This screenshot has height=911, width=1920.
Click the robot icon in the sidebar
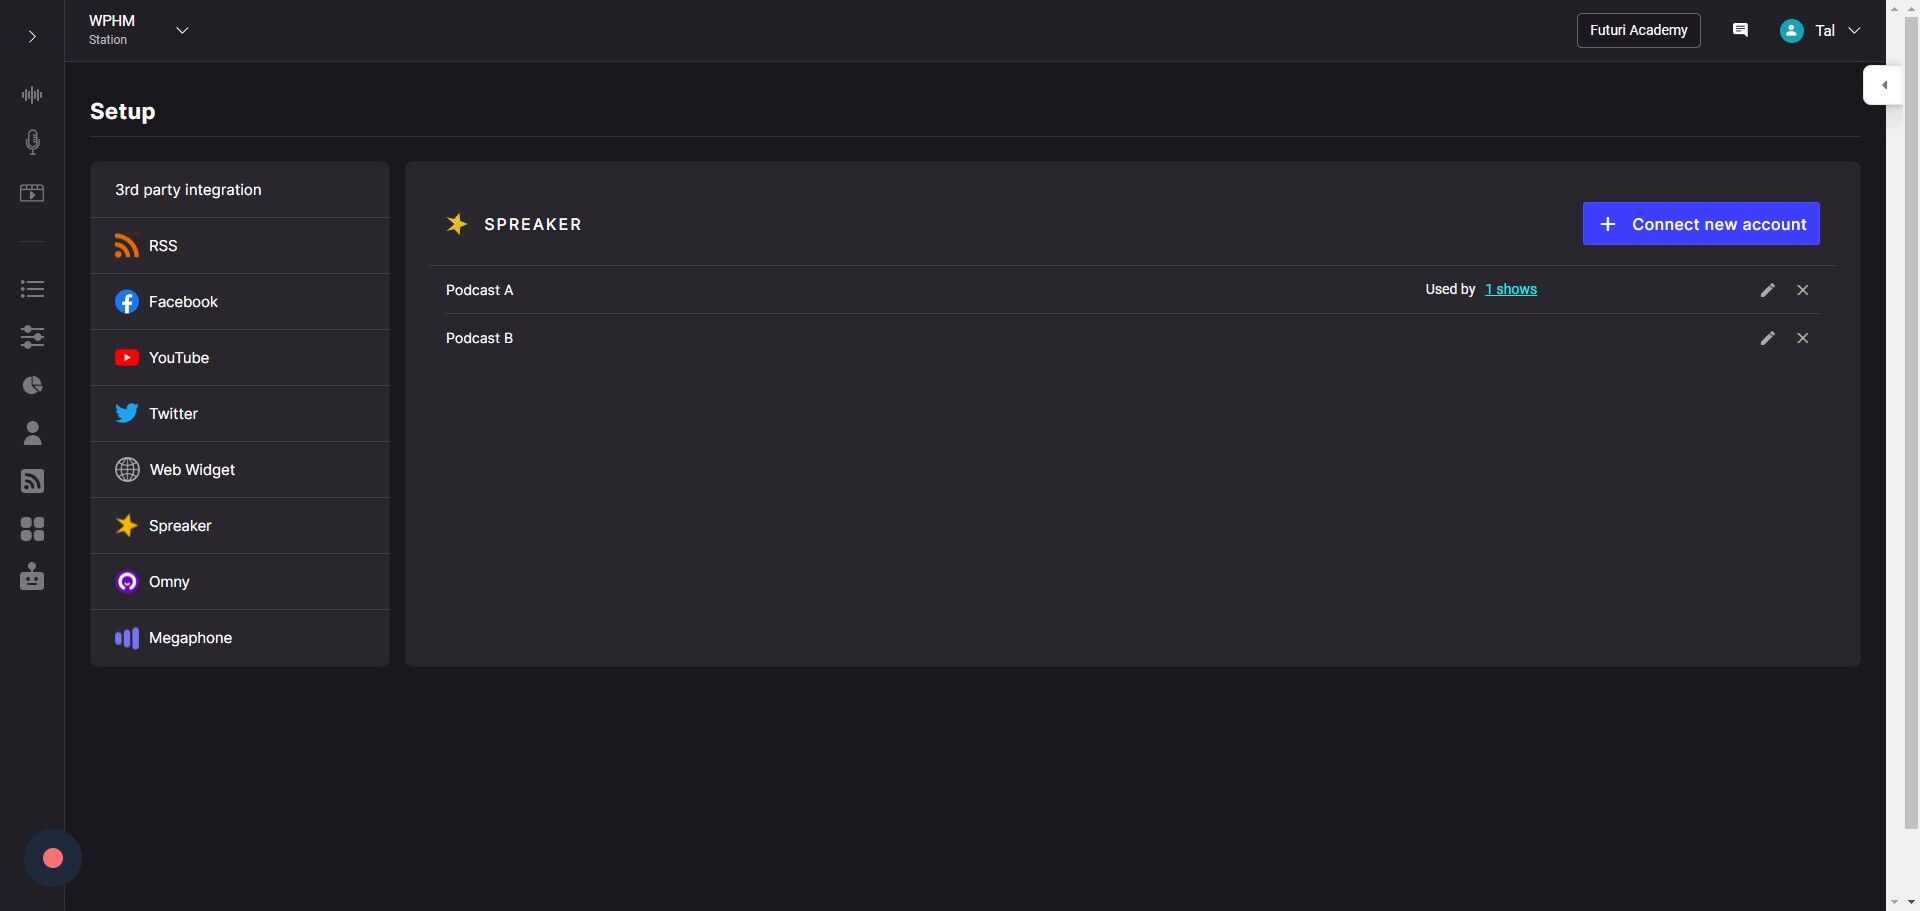click(x=32, y=577)
